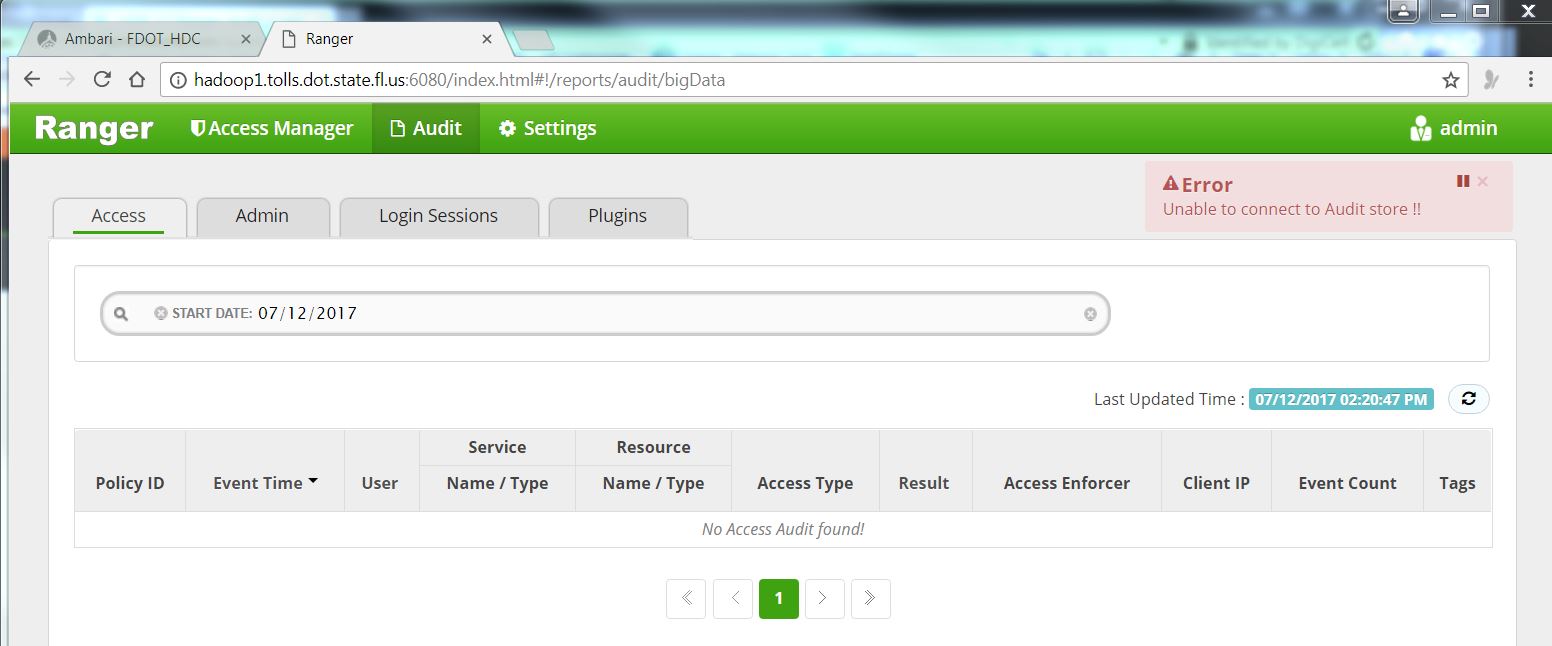
Task: Click the Access Manager shield icon
Action: pos(196,128)
